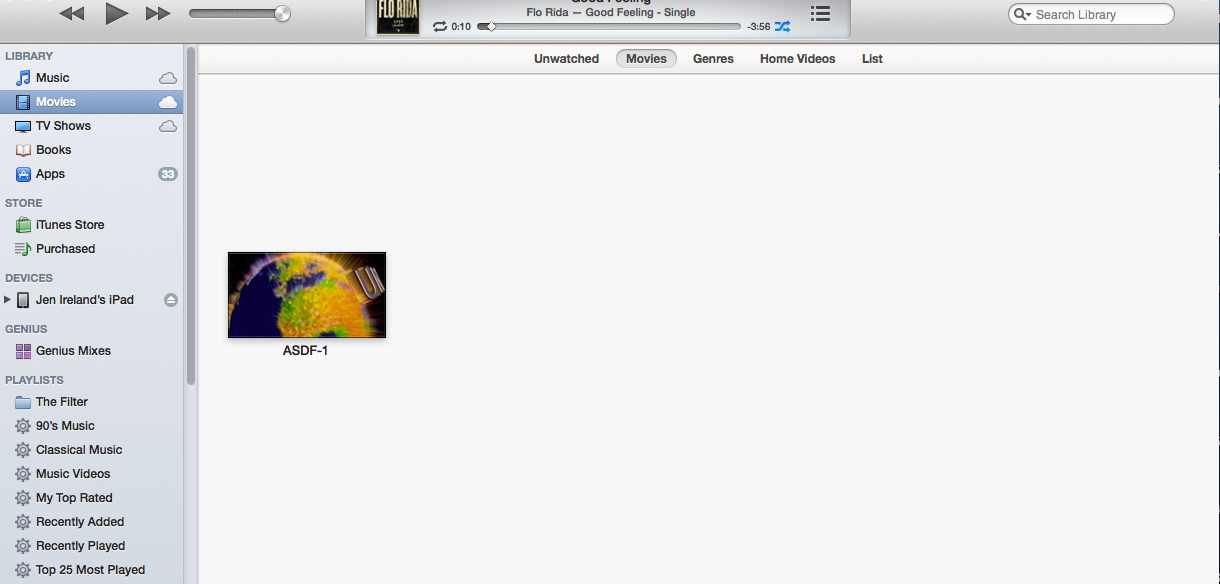Expand Jen Ireland's iPad device tree
1220x584 pixels.
[8, 300]
